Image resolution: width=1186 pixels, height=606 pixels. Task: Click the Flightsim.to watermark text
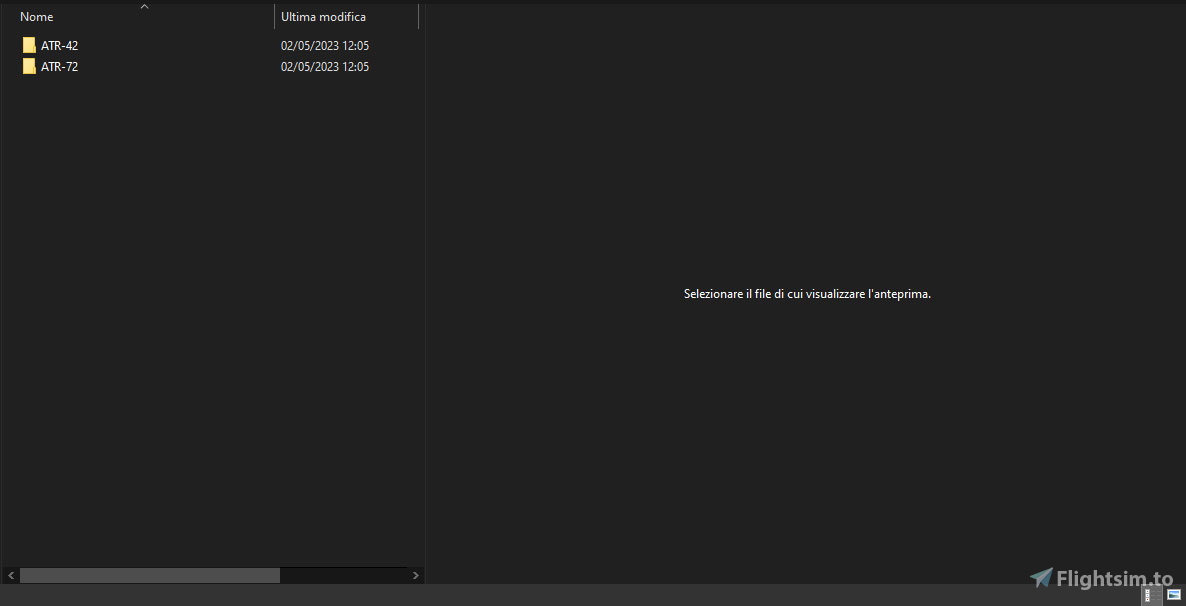pos(1114,579)
